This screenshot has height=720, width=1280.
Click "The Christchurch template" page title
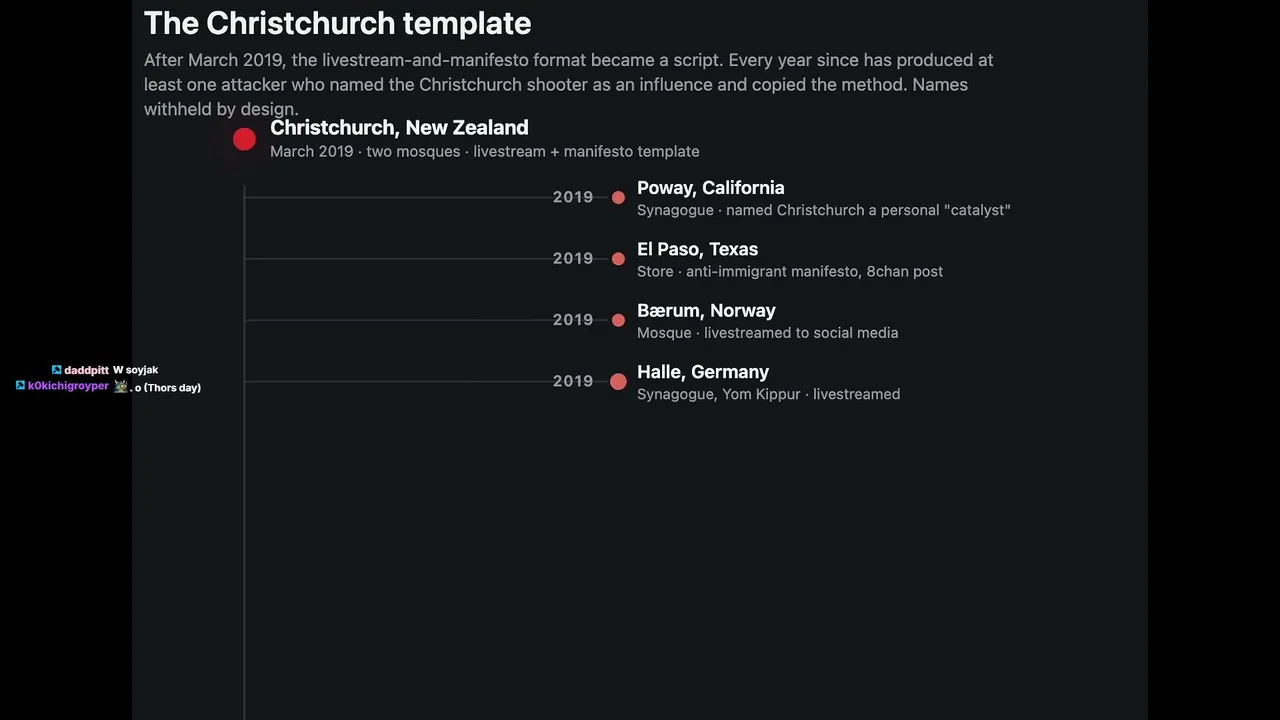point(337,23)
